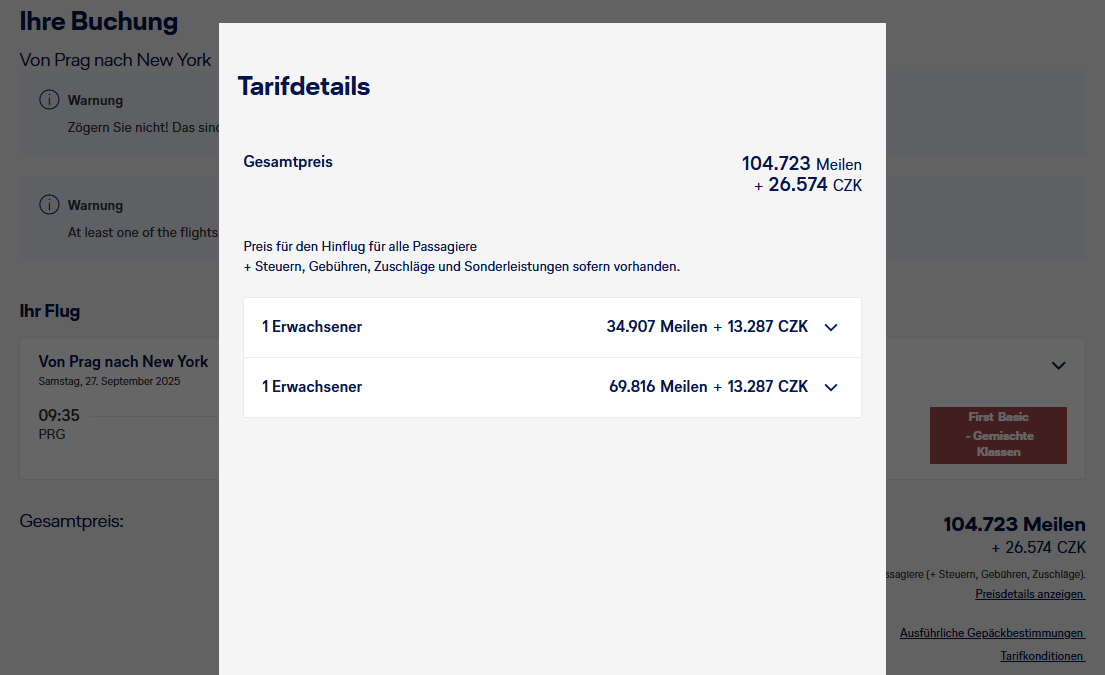
Task: Open the Tarifkonditionen link
Action: coord(1042,656)
